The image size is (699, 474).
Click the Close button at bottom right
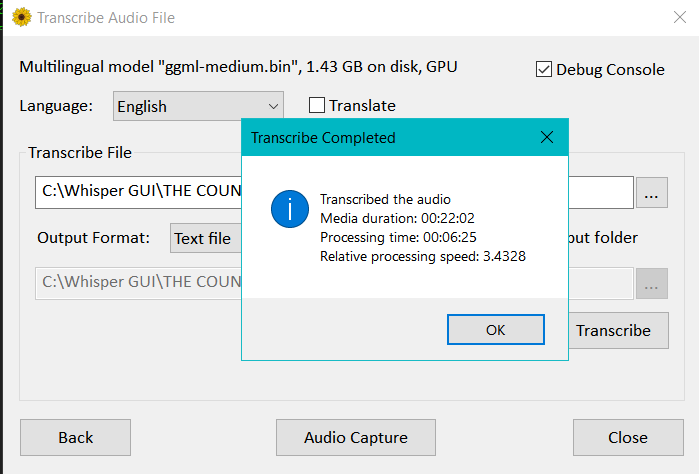(x=627, y=437)
